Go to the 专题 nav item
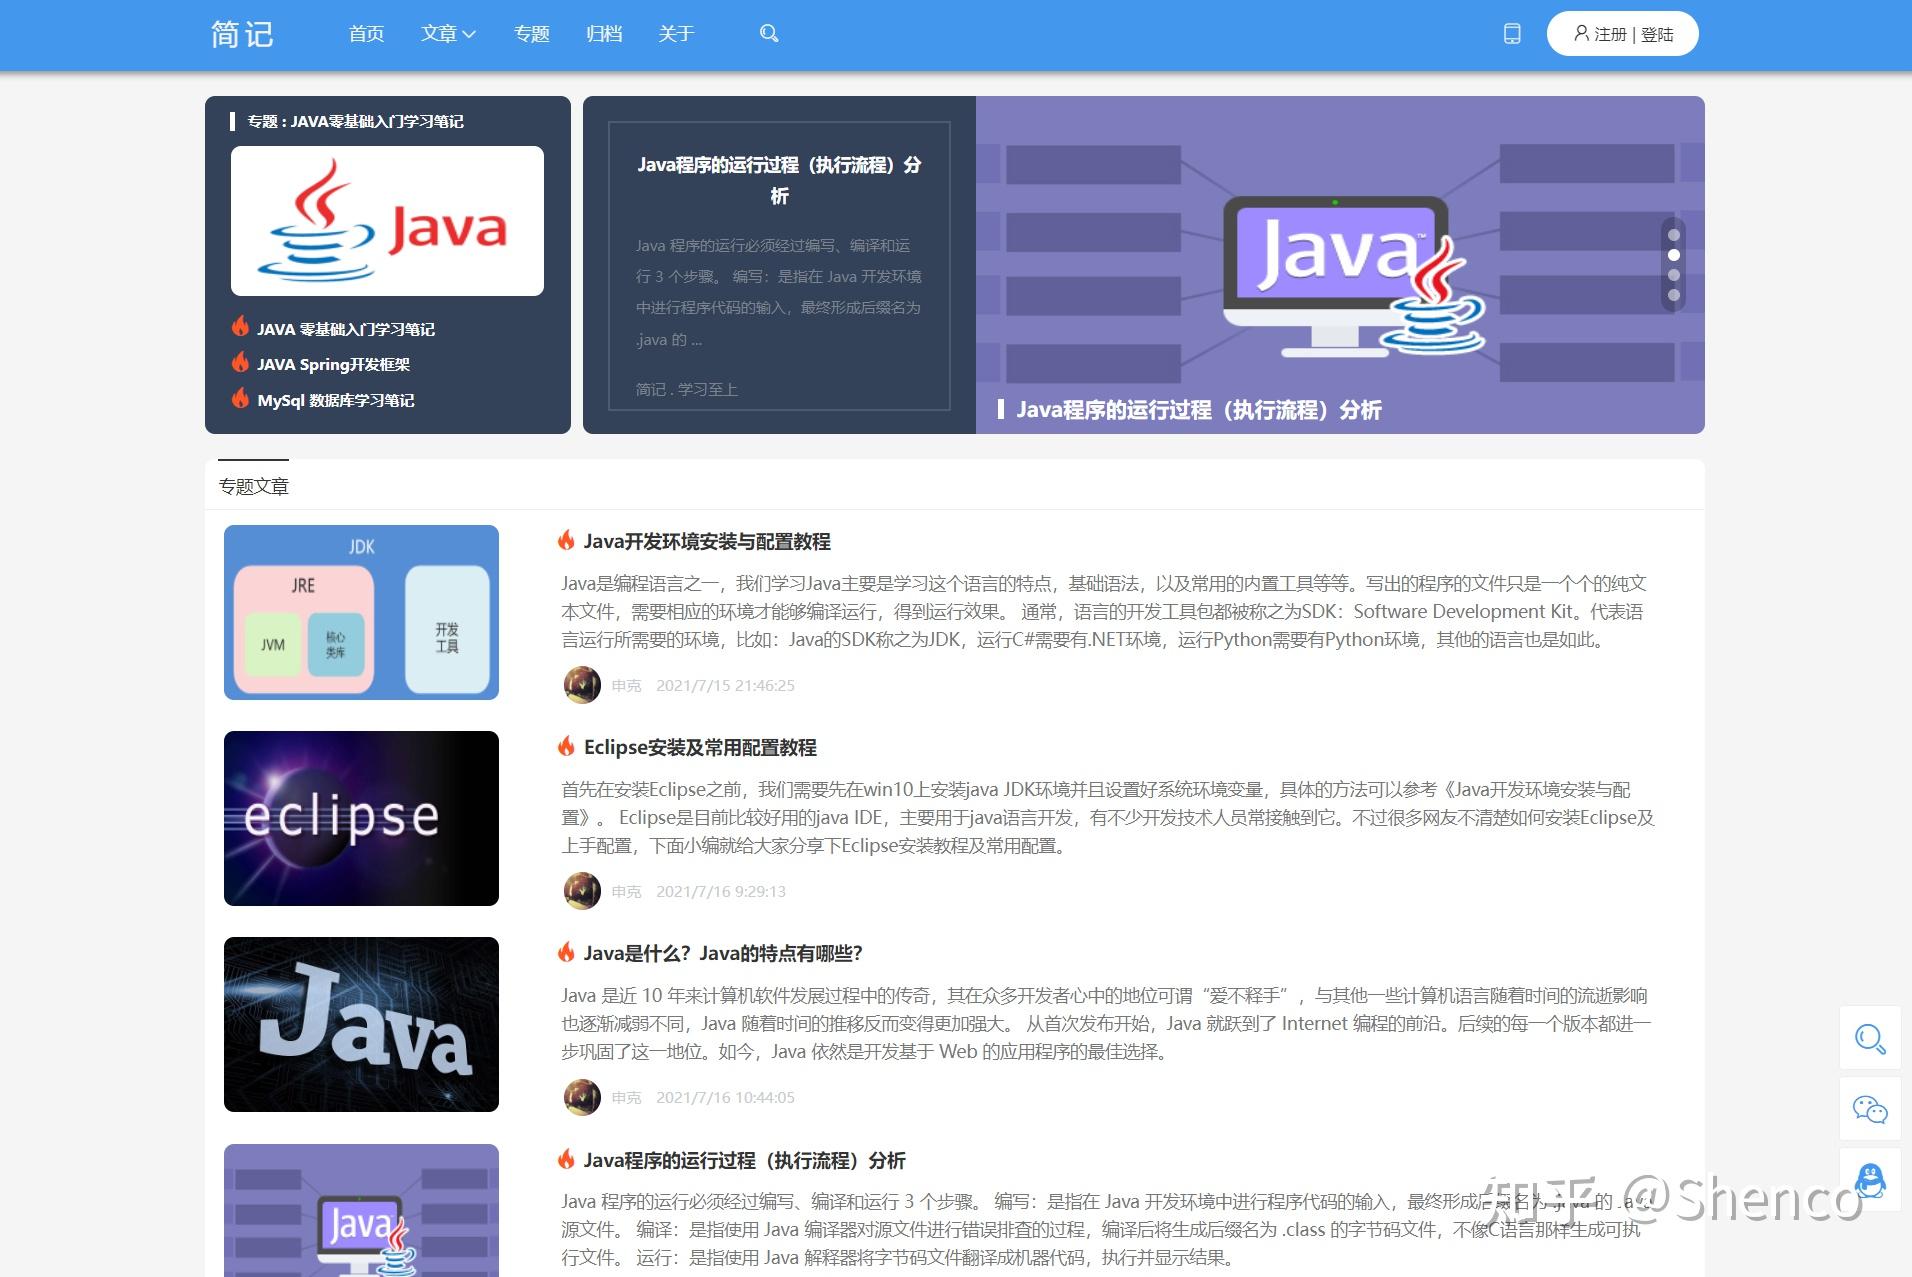 point(532,34)
